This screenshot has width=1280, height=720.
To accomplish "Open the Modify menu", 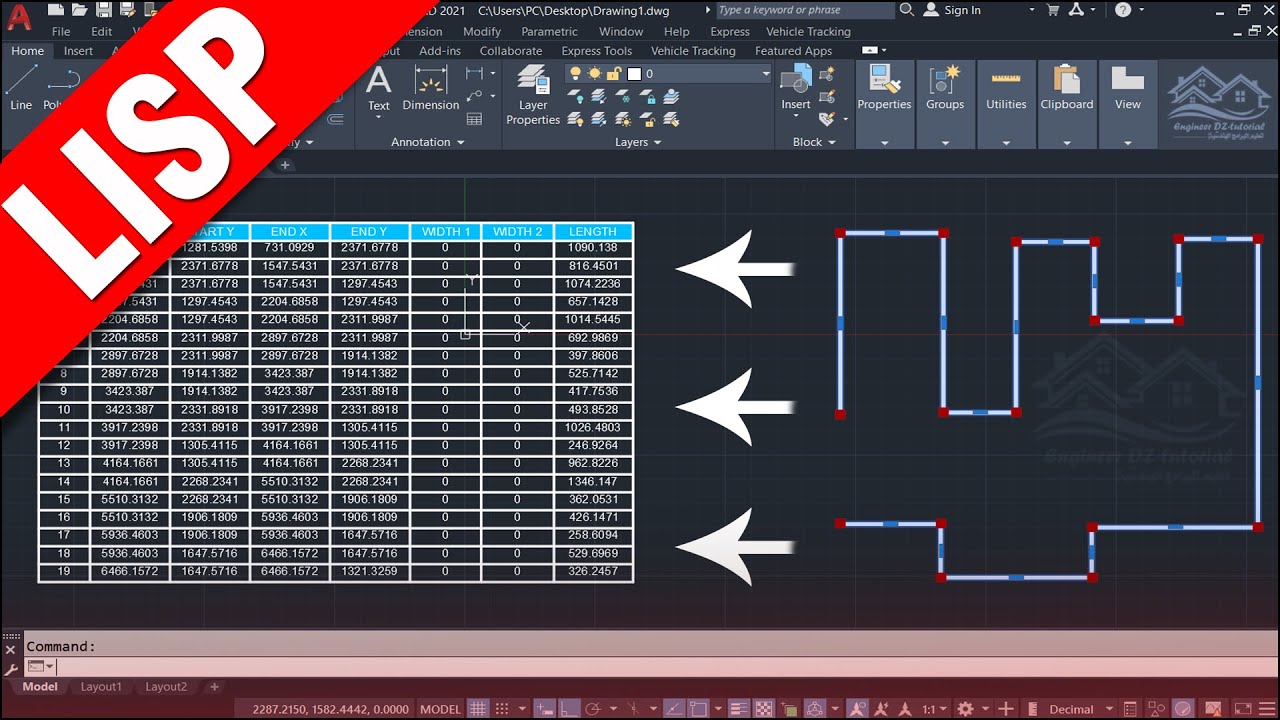I will tap(482, 31).
